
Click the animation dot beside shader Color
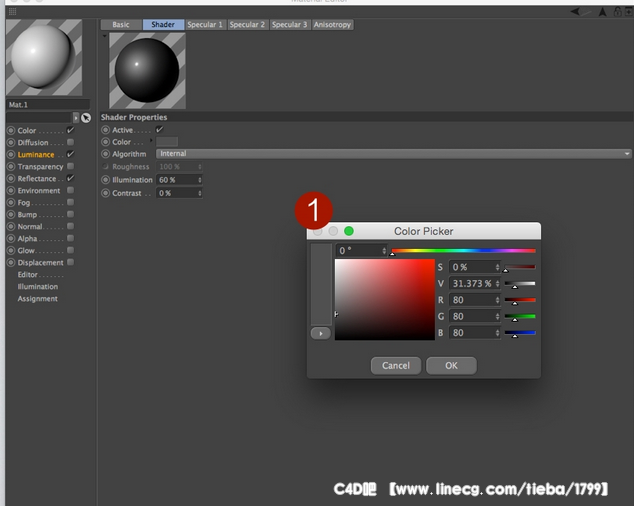point(106,142)
